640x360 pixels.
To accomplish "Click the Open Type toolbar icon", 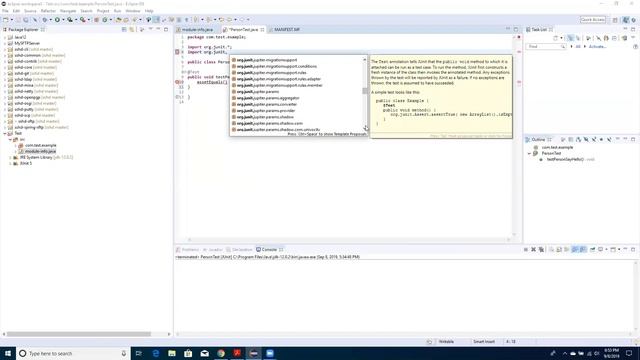I will pos(119,20).
